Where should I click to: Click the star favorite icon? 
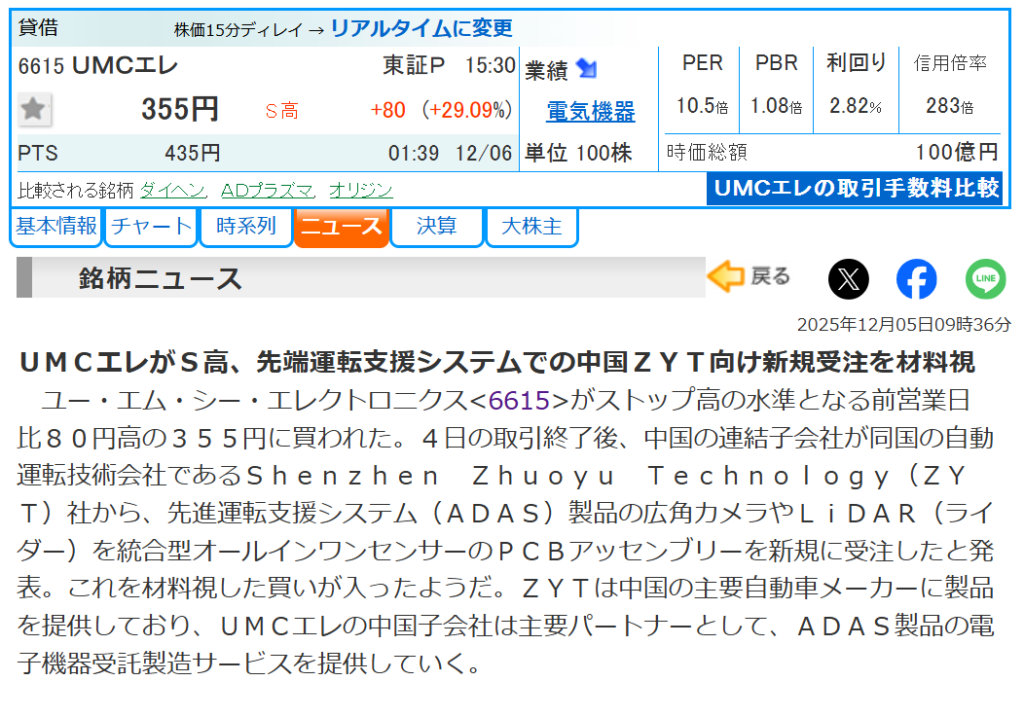coord(35,109)
